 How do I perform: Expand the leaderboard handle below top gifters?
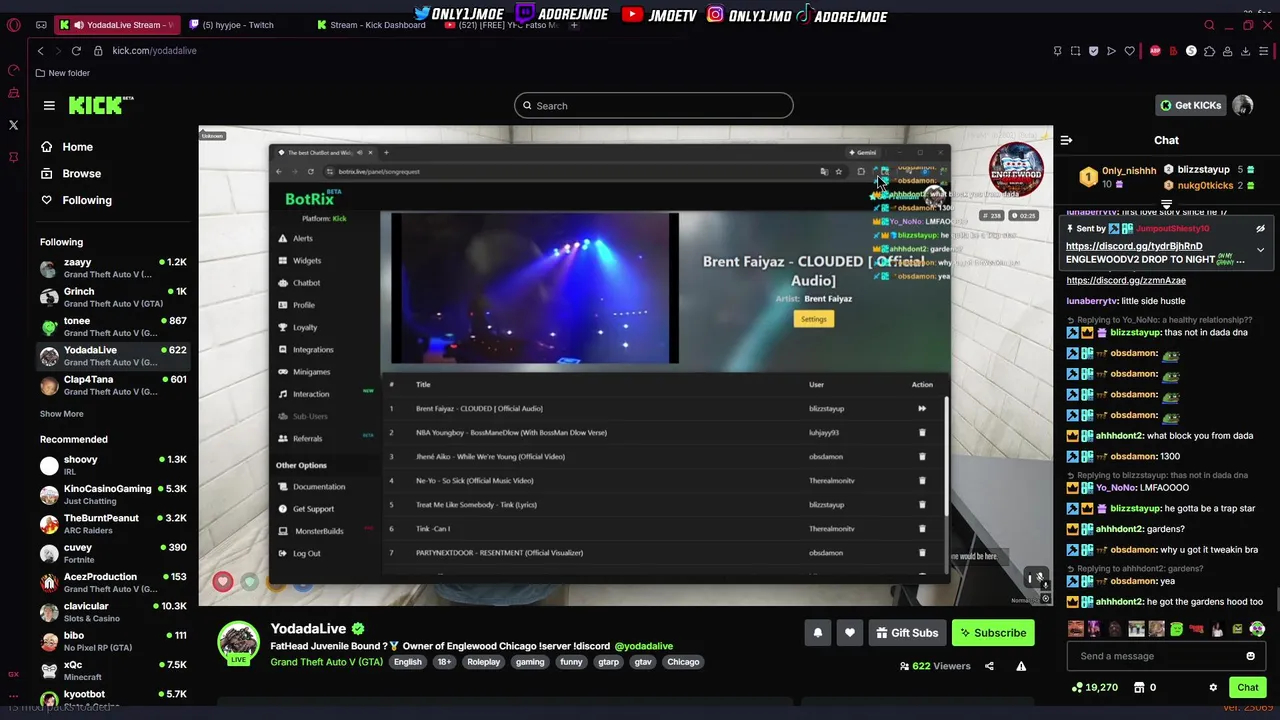click(x=1166, y=204)
